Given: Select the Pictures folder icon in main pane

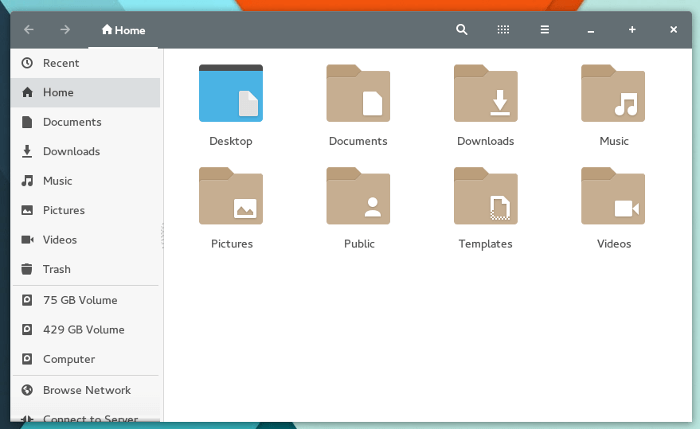Looking at the screenshot, I should (x=231, y=196).
